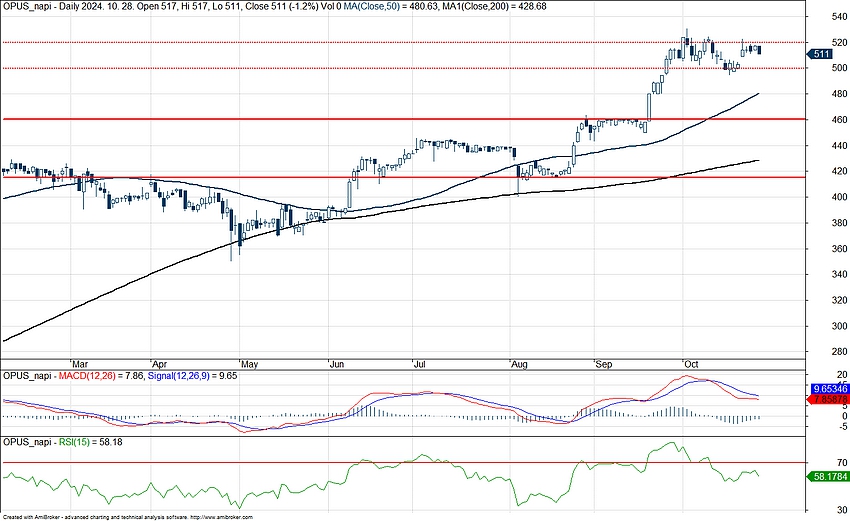Click the 360 price axis label
This screenshot has width=850, height=521.
[x=839, y=249]
